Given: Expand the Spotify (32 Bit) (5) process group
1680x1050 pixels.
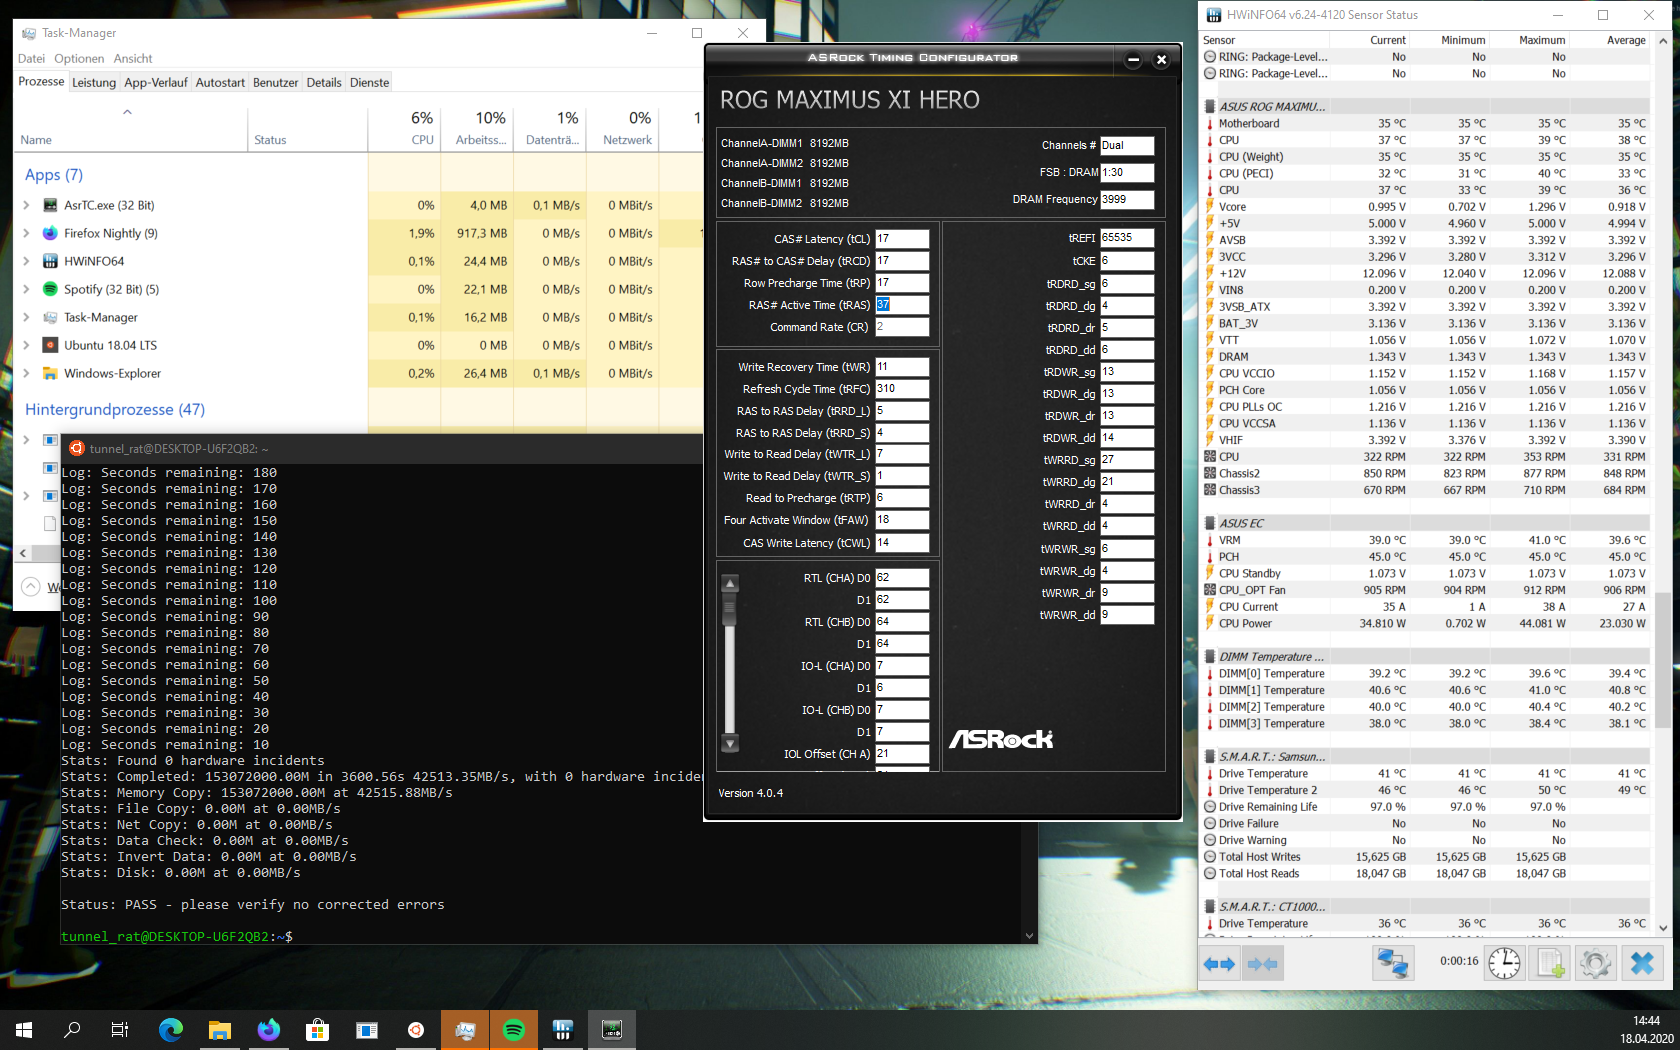Looking at the screenshot, I should 27,289.
